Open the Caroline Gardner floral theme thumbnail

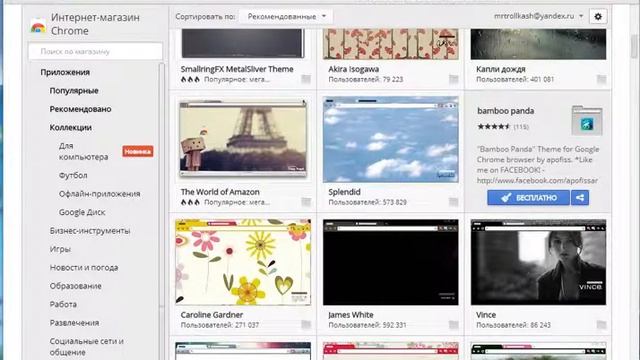[x=243, y=262]
